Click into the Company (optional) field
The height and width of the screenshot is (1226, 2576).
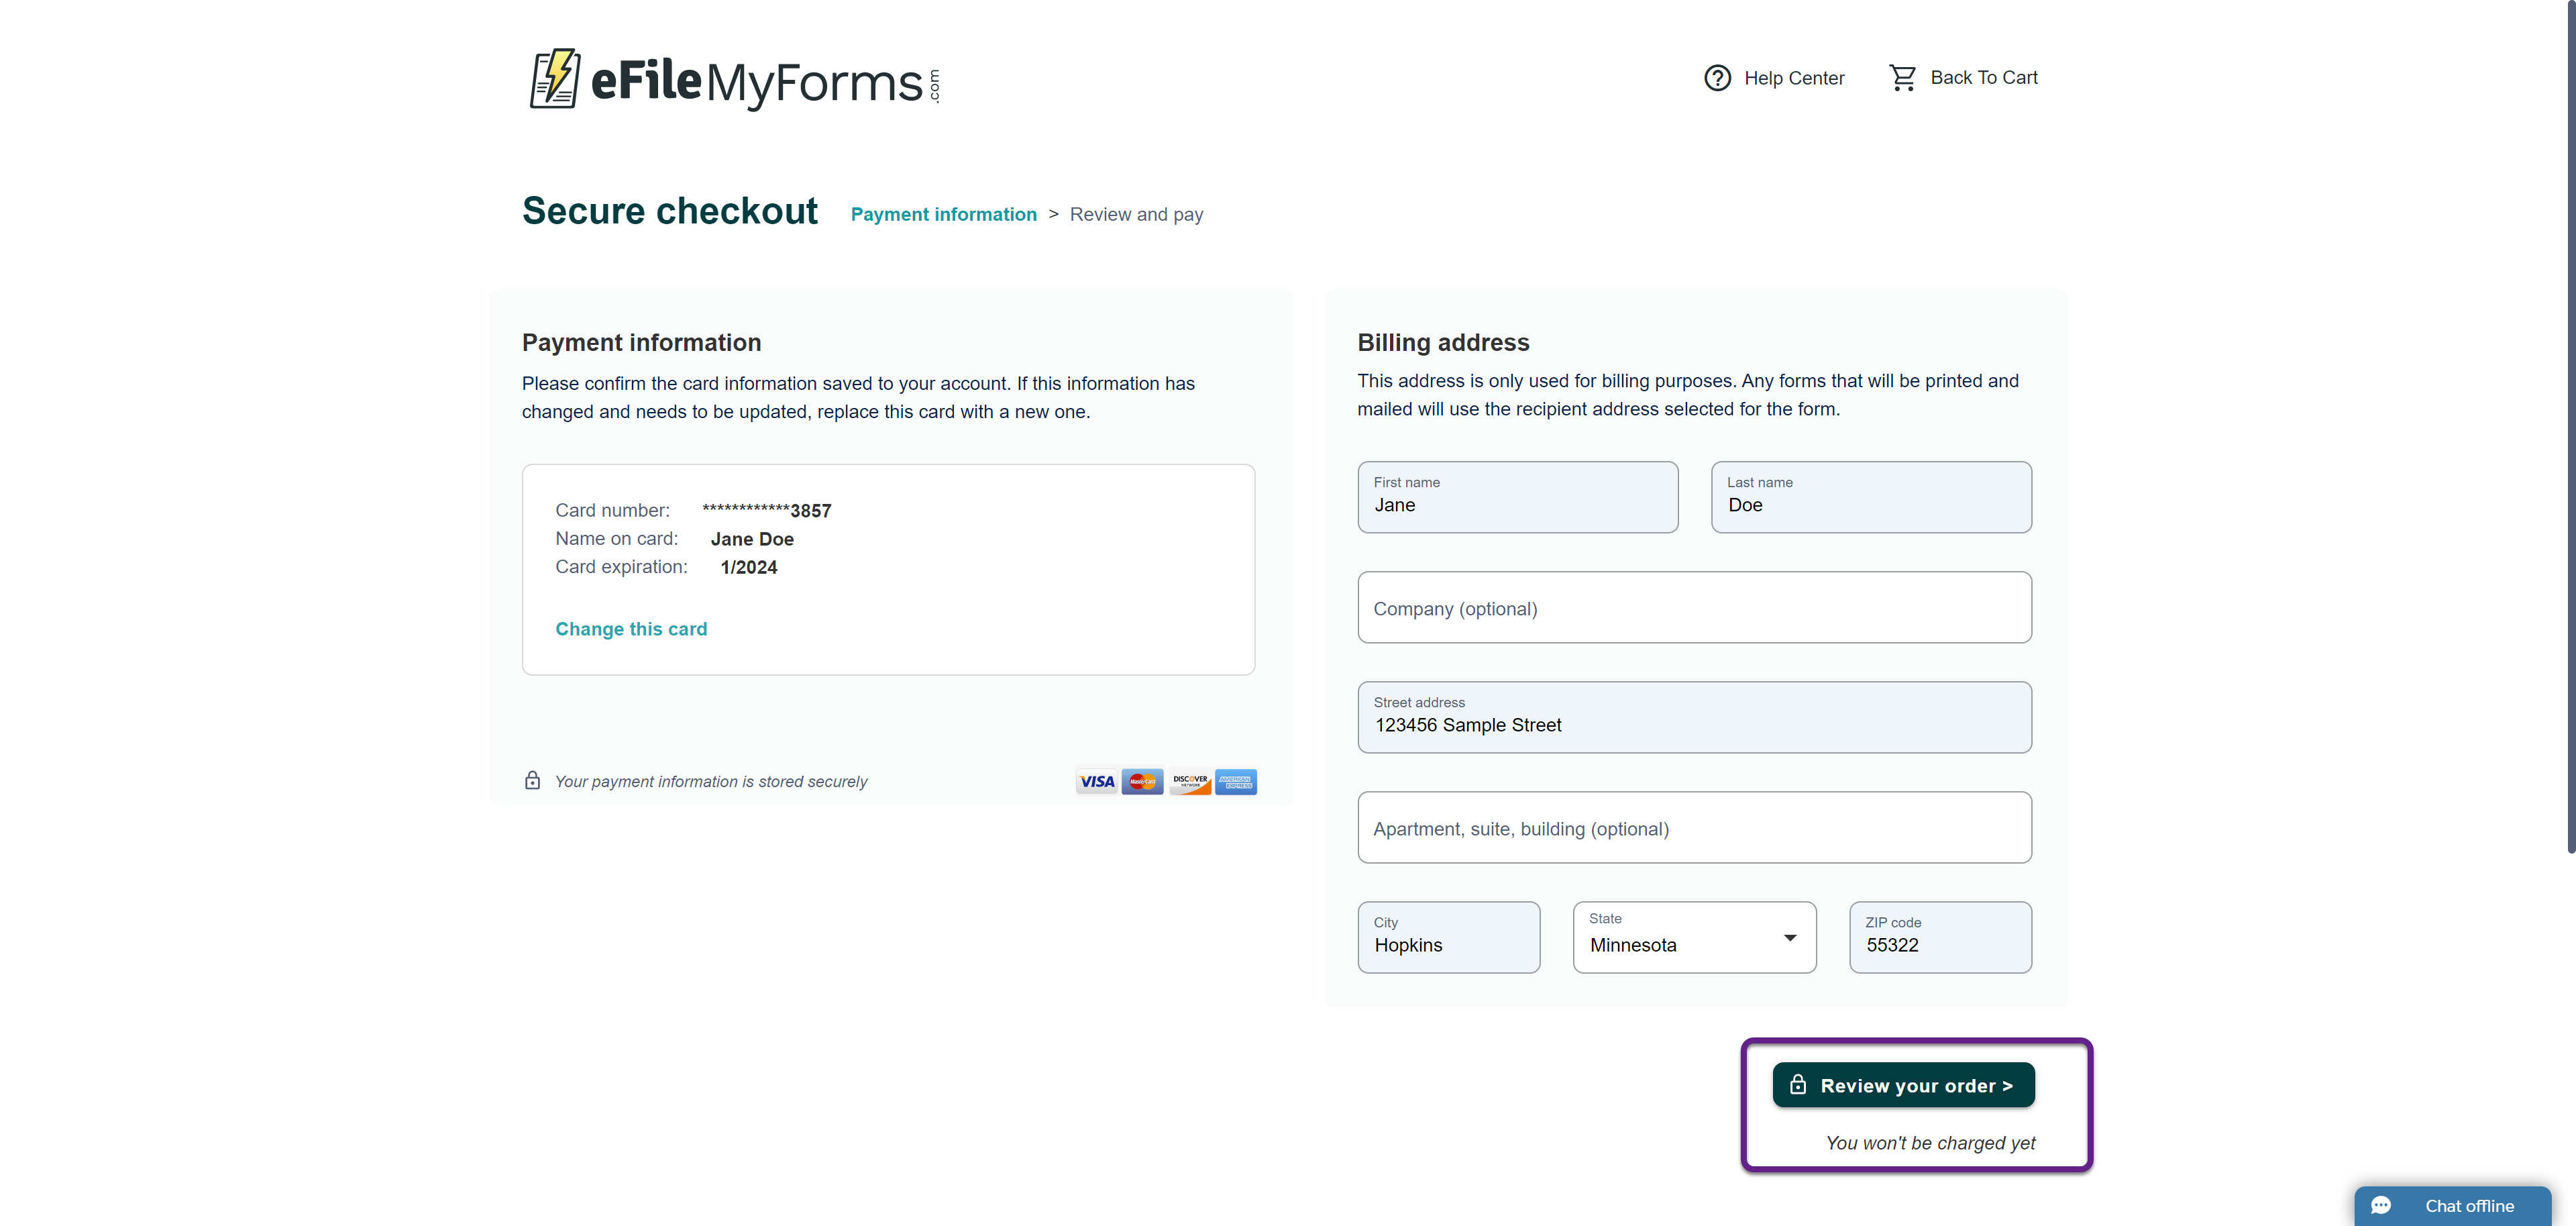coord(1694,608)
